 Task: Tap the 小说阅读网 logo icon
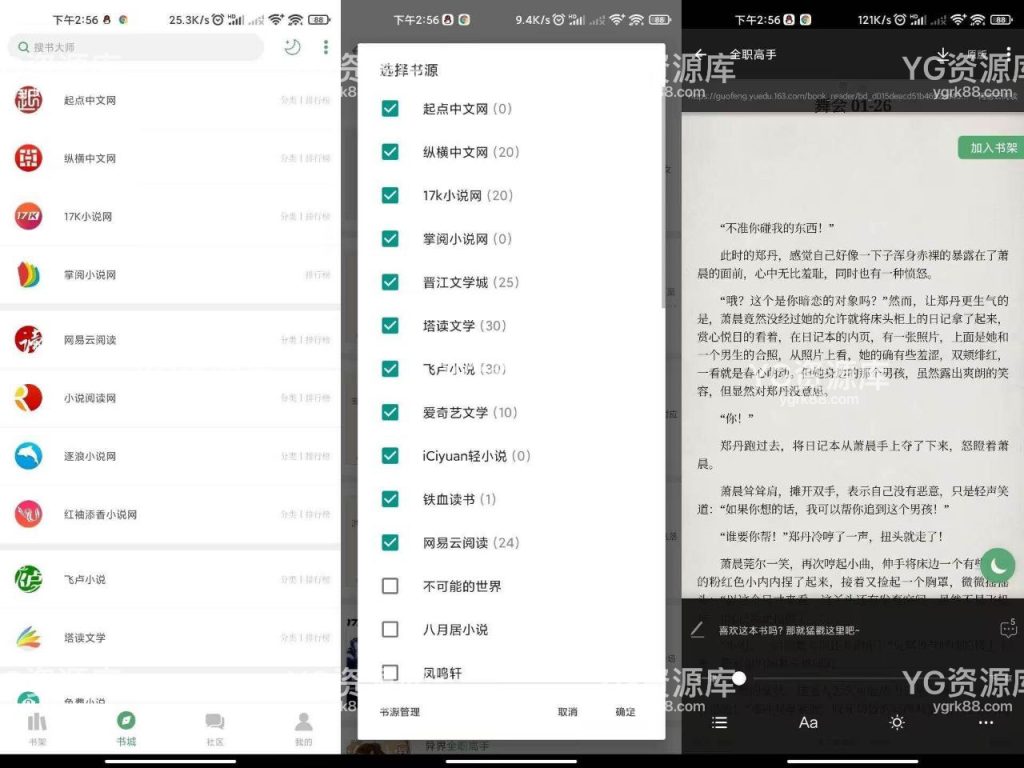28,398
